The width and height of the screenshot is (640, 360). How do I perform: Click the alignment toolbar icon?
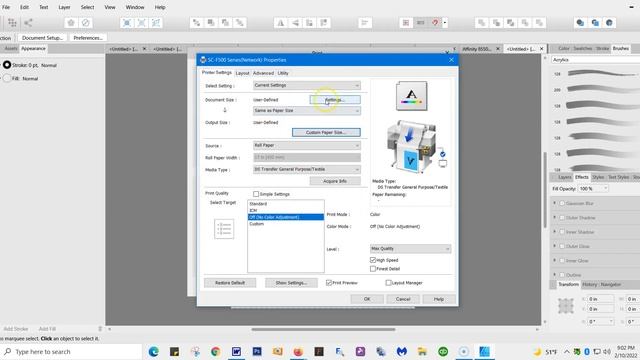pos(365,23)
